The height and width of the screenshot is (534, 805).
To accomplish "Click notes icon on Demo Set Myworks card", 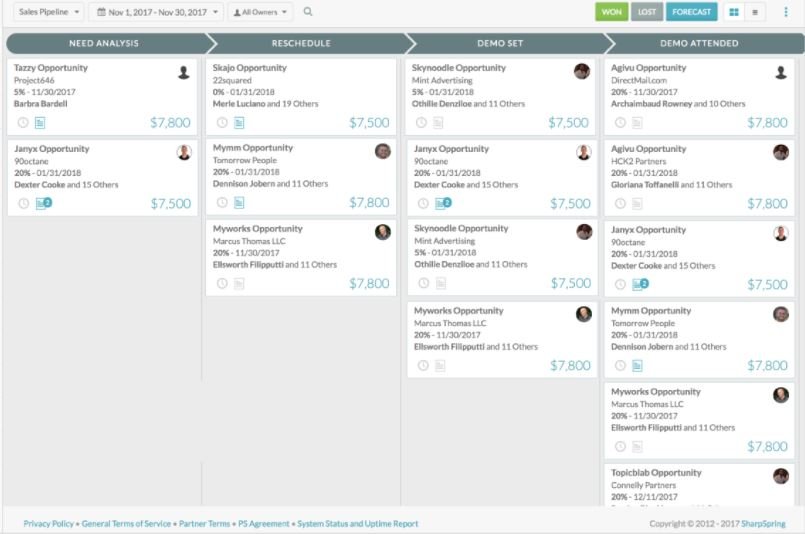I will click(x=440, y=365).
